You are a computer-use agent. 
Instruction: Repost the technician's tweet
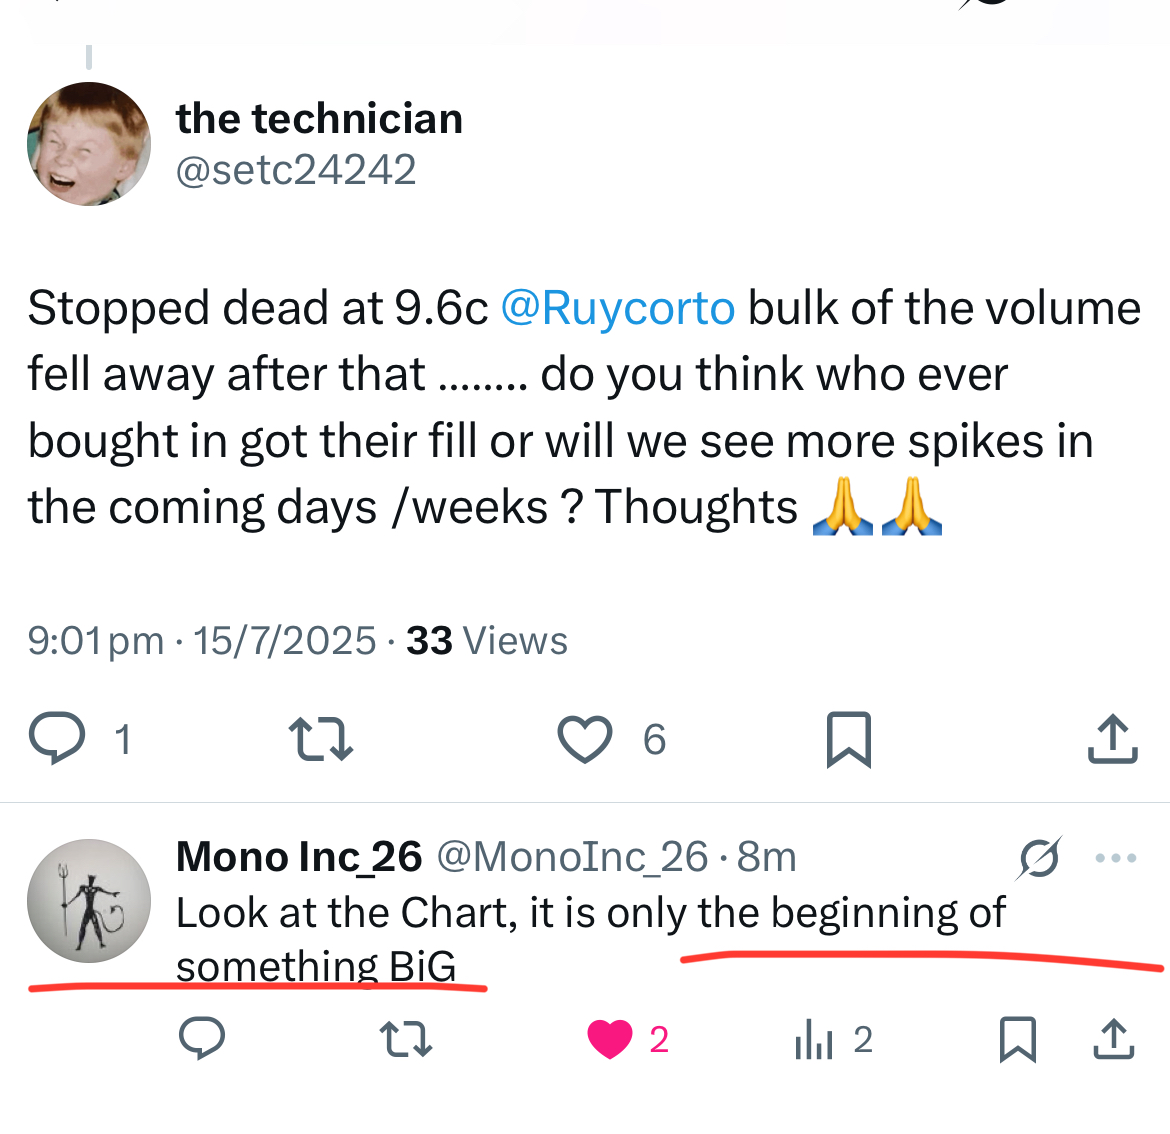click(x=320, y=739)
